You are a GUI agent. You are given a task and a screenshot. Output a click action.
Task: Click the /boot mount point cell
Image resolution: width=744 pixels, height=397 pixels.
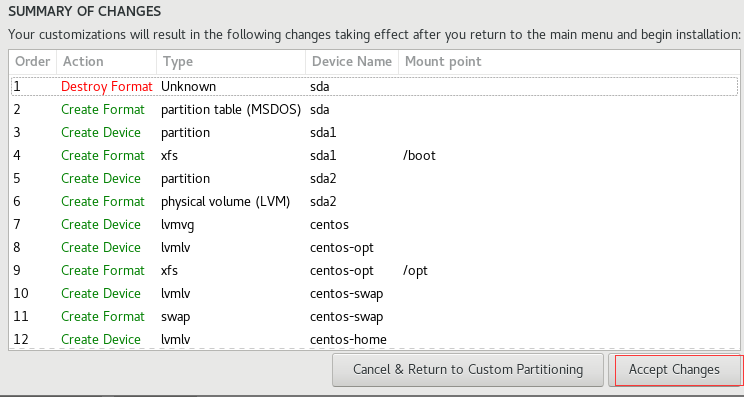coord(419,156)
